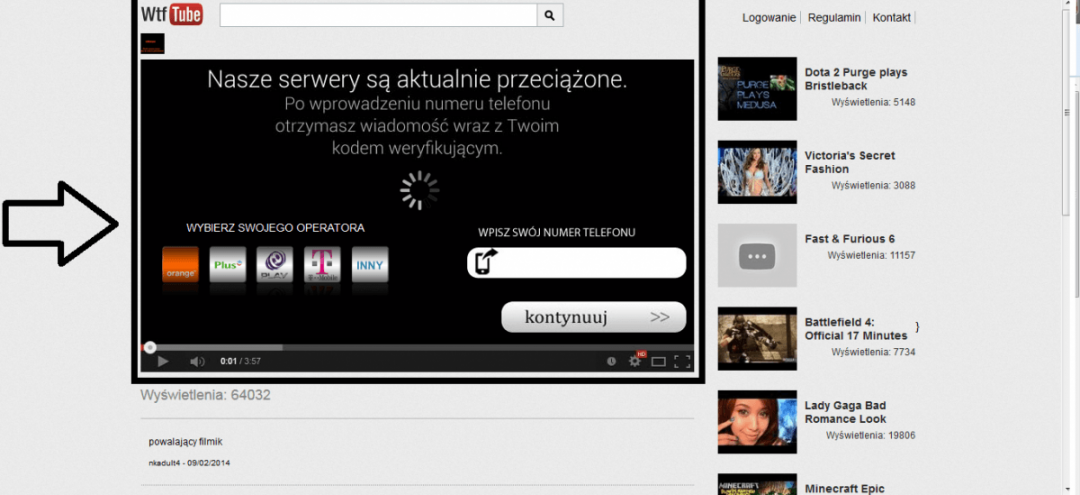Click the watch later clock icon
The image size is (1080, 495).
coord(611,361)
